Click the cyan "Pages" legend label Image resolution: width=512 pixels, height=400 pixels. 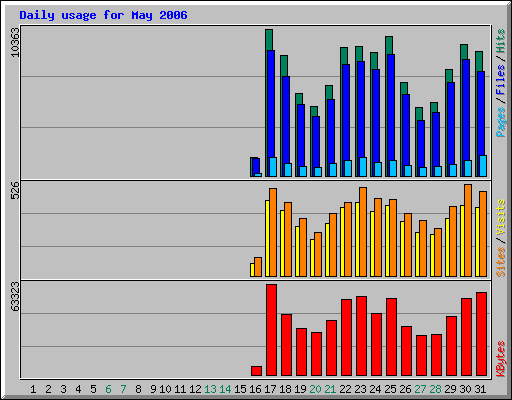[x=500, y=122]
